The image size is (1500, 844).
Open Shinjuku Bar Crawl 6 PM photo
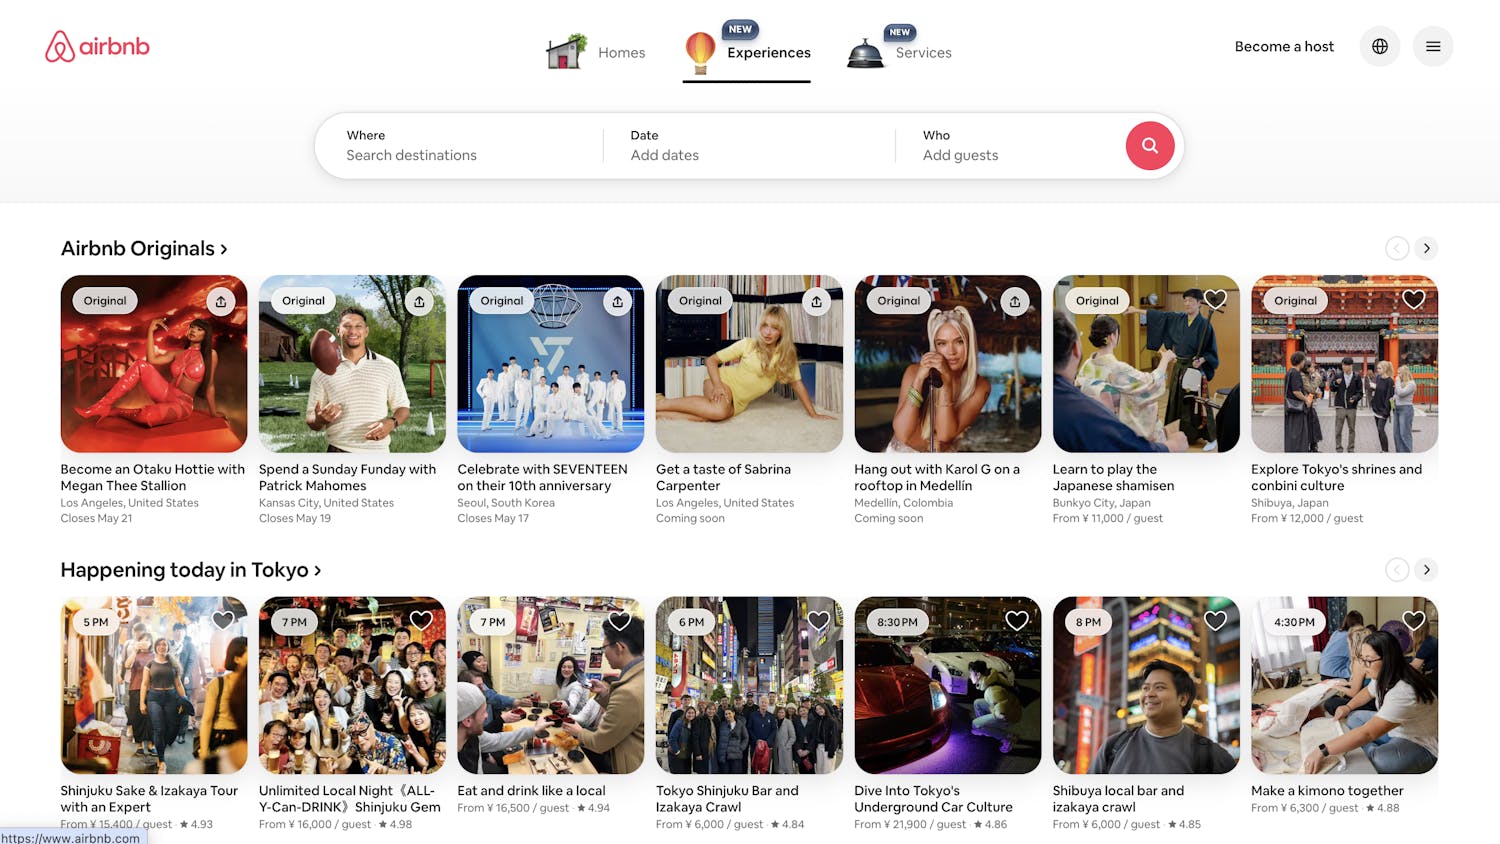pyautogui.click(x=749, y=685)
